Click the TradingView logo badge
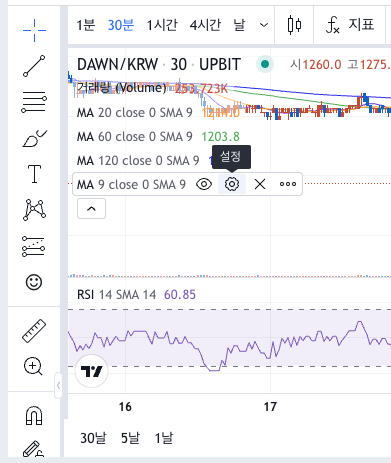 [92, 371]
